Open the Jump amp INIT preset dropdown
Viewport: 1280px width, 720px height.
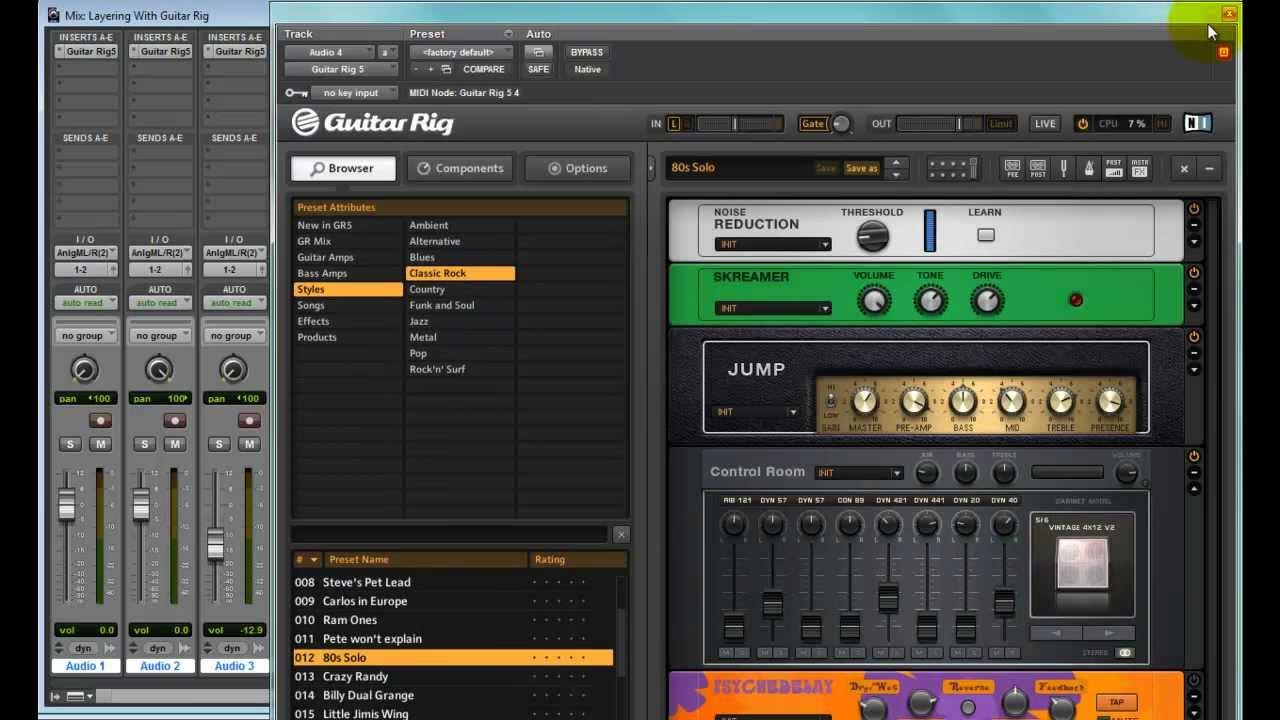point(756,412)
